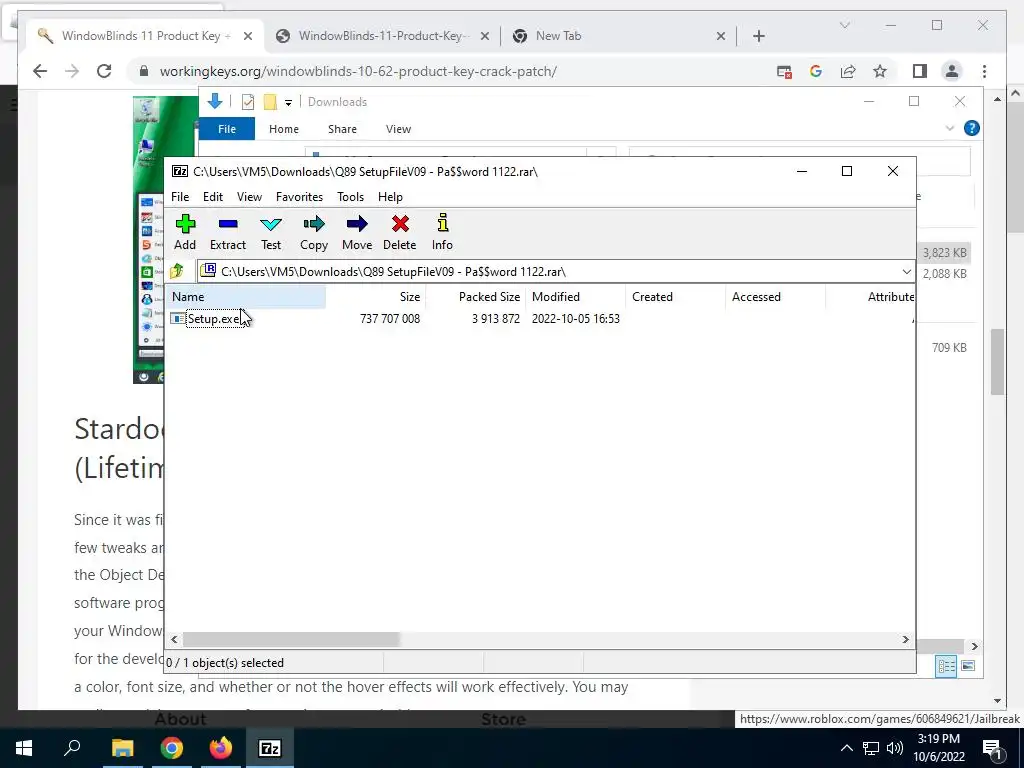Go back in Chrome browser

tap(40, 71)
